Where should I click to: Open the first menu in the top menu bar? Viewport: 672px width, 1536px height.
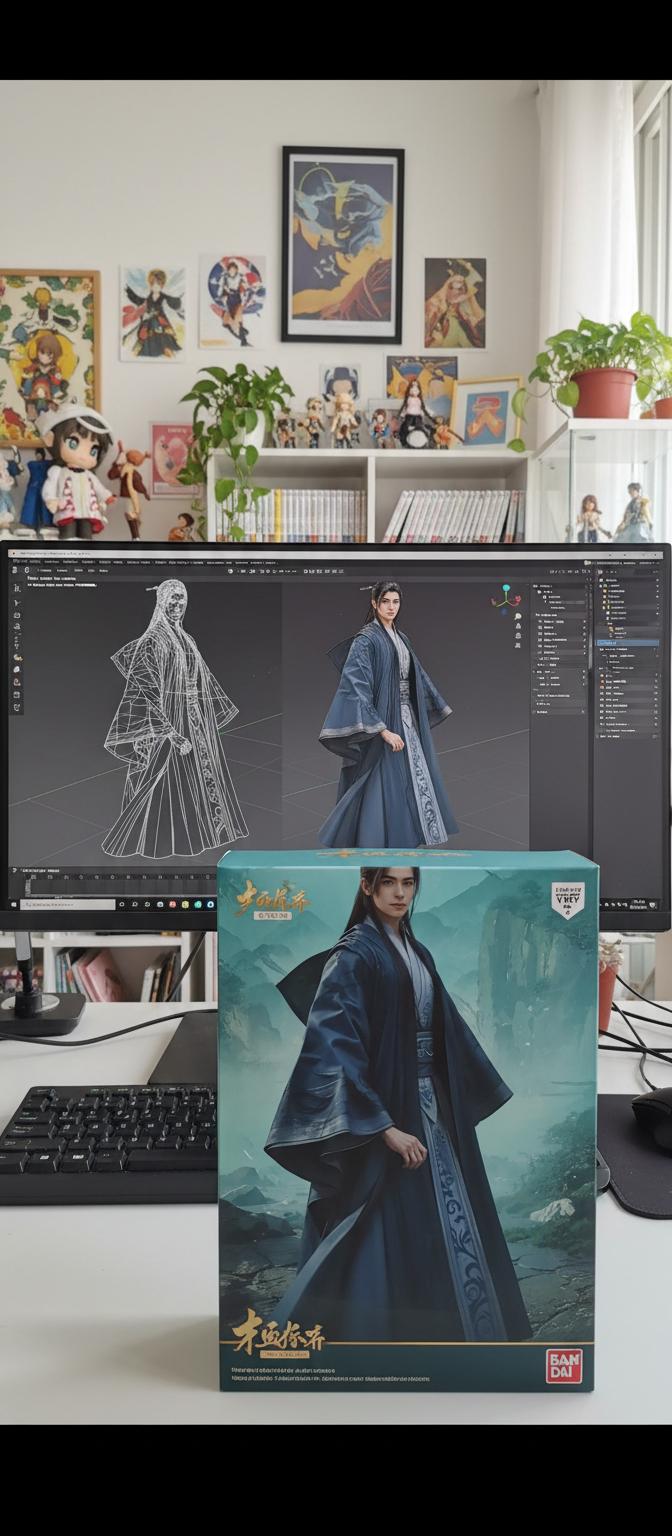tap(19, 561)
